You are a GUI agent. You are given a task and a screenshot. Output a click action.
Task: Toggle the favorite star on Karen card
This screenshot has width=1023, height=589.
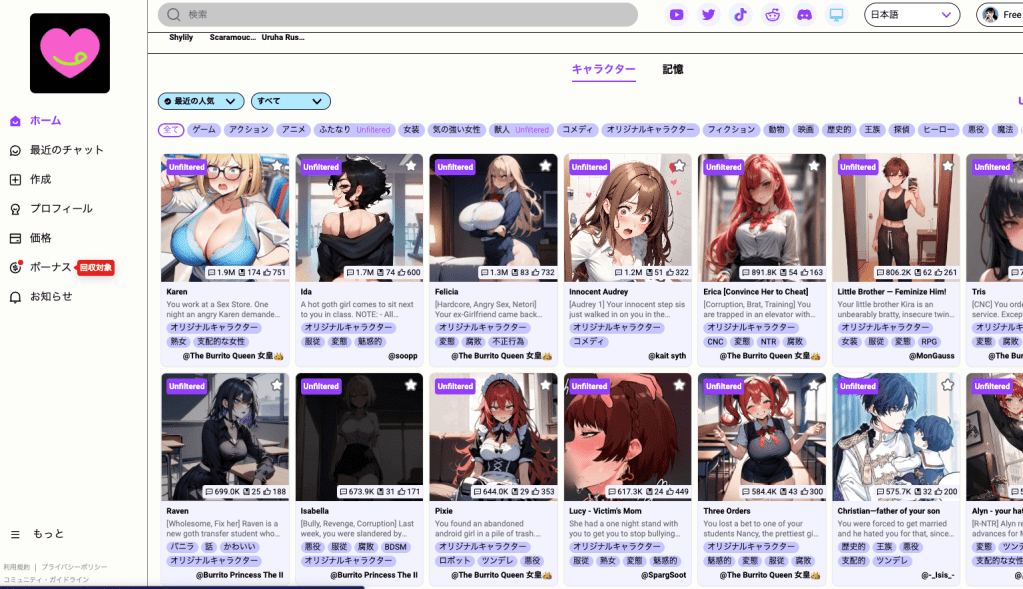(277, 166)
